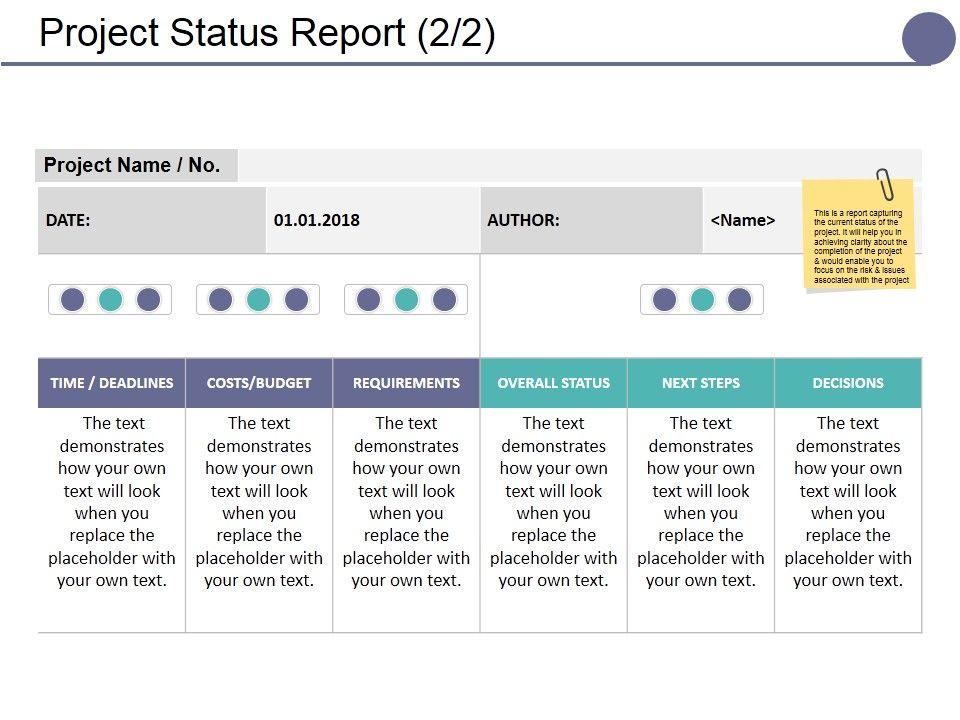The image size is (960, 720).
Task: Select the teal light above Time / Deadlines
Action: (111, 299)
